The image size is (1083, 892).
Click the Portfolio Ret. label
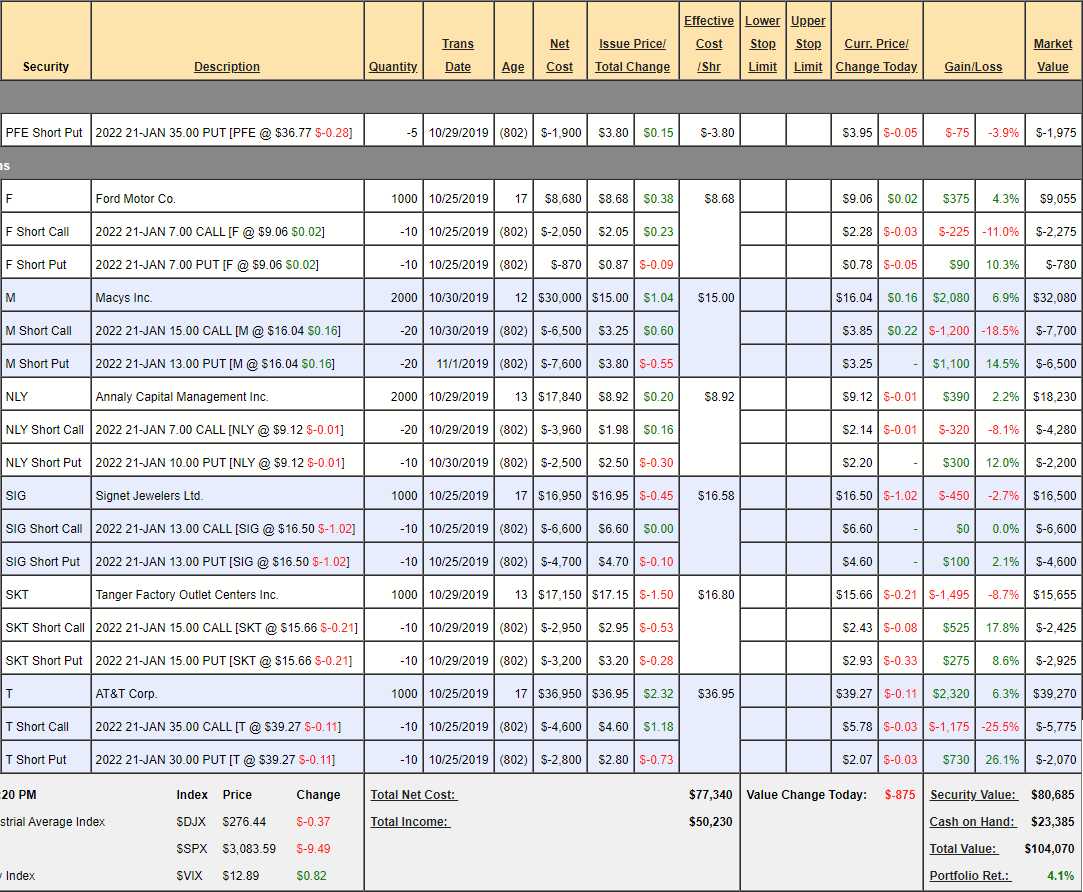(969, 876)
